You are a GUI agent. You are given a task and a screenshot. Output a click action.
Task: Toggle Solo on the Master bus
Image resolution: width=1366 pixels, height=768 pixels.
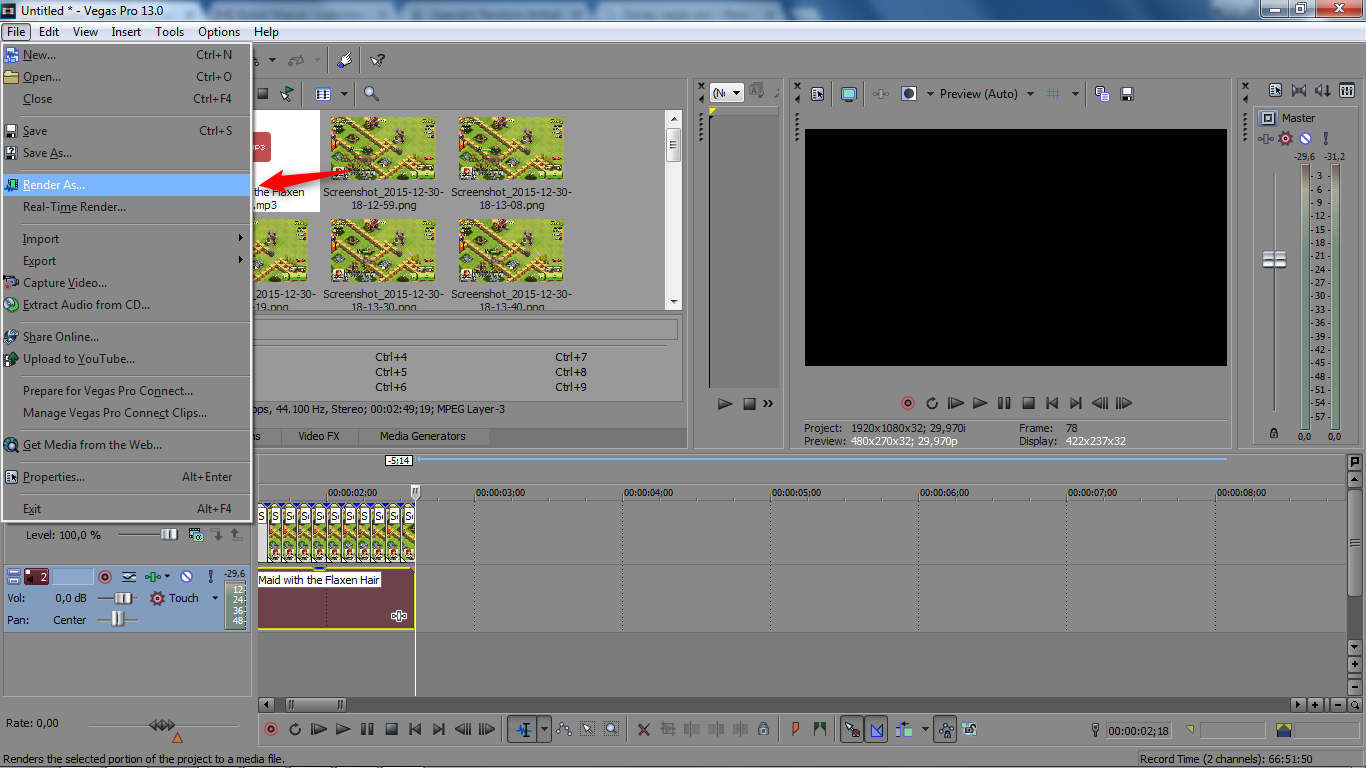(x=1325, y=139)
